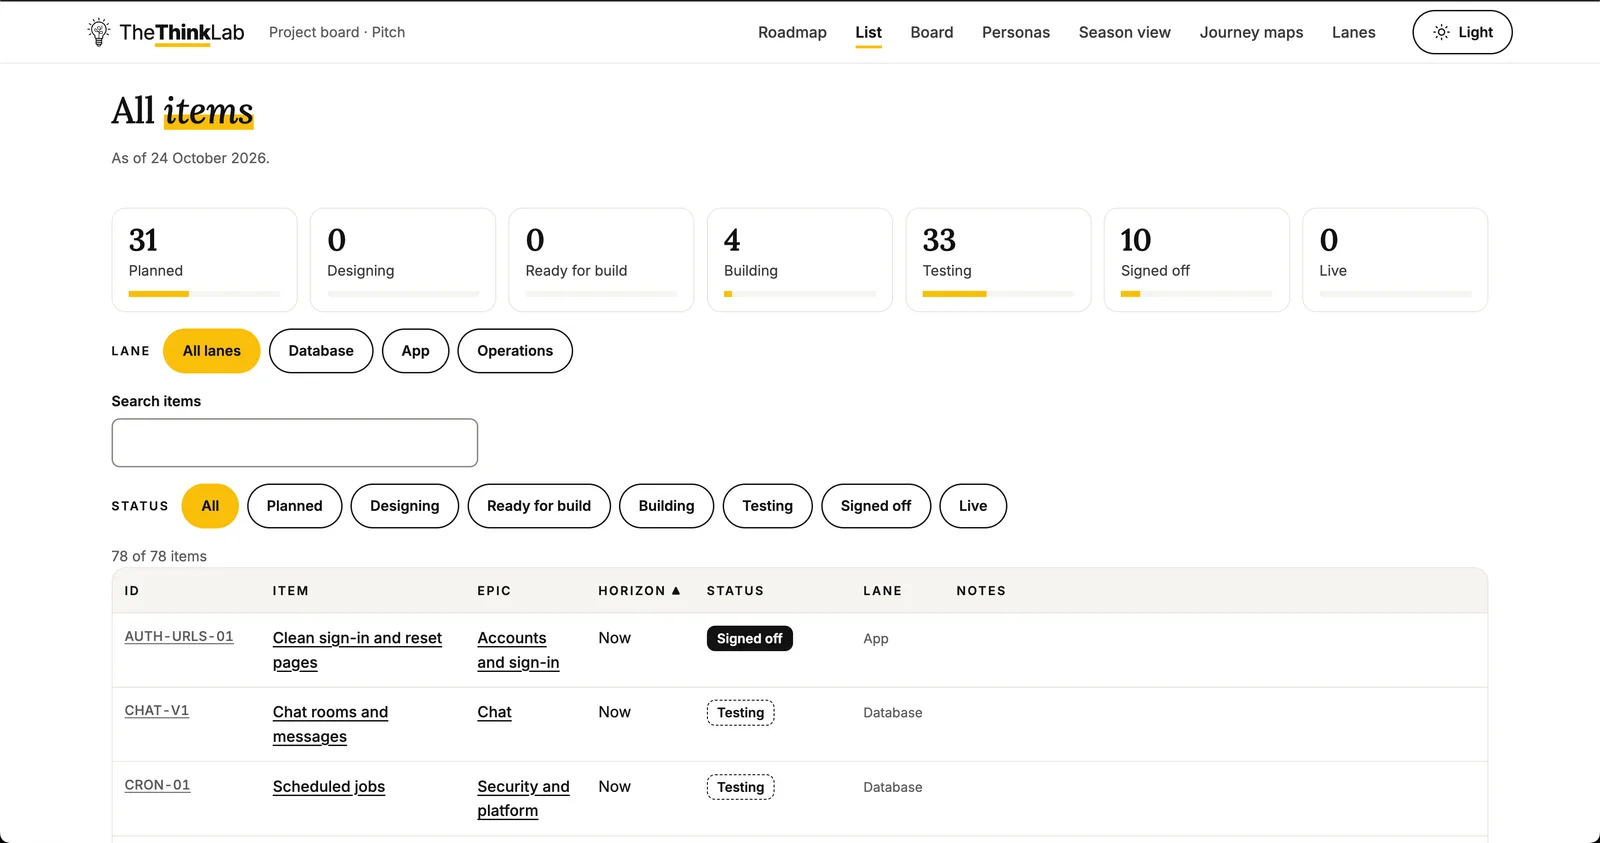Open Clean sign-in and reset pages item
Image resolution: width=1600 pixels, height=843 pixels.
[357, 650]
